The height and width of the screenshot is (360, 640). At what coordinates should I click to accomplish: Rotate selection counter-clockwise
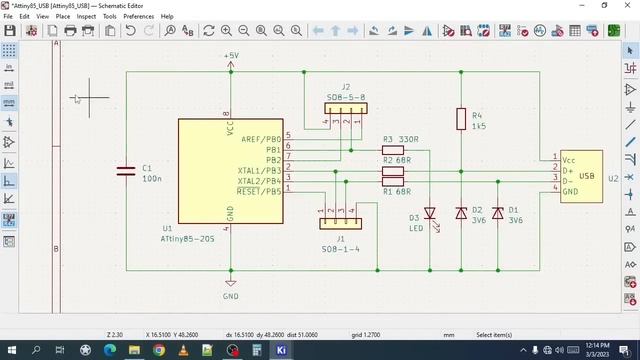[374, 31]
